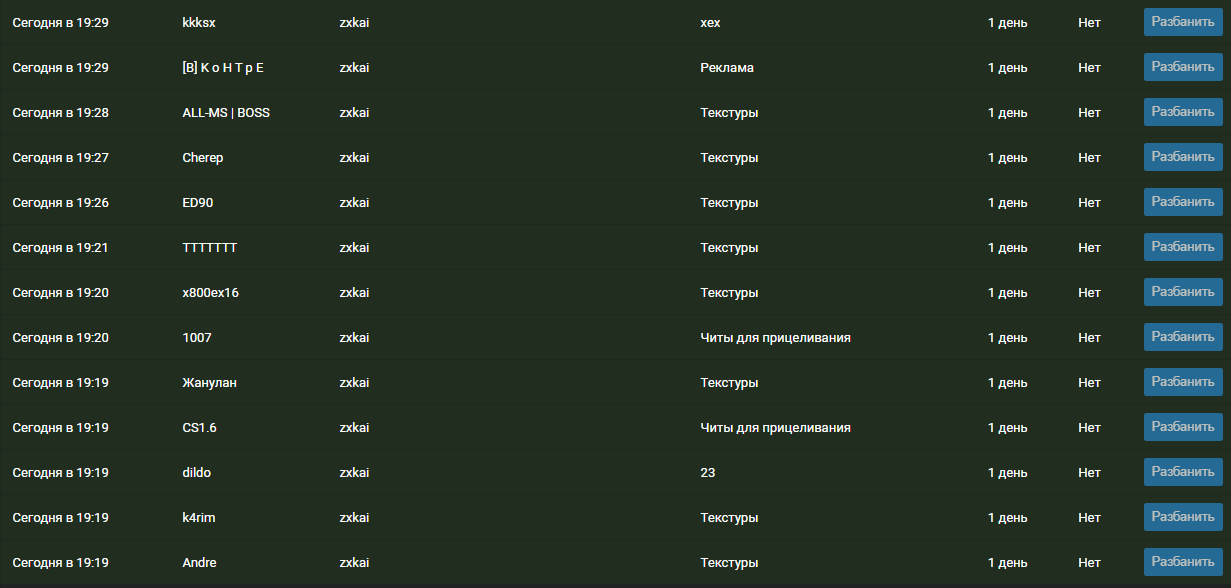Click Разбанить for player kkksx
1231x588 pixels.
(x=1183, y=22)
